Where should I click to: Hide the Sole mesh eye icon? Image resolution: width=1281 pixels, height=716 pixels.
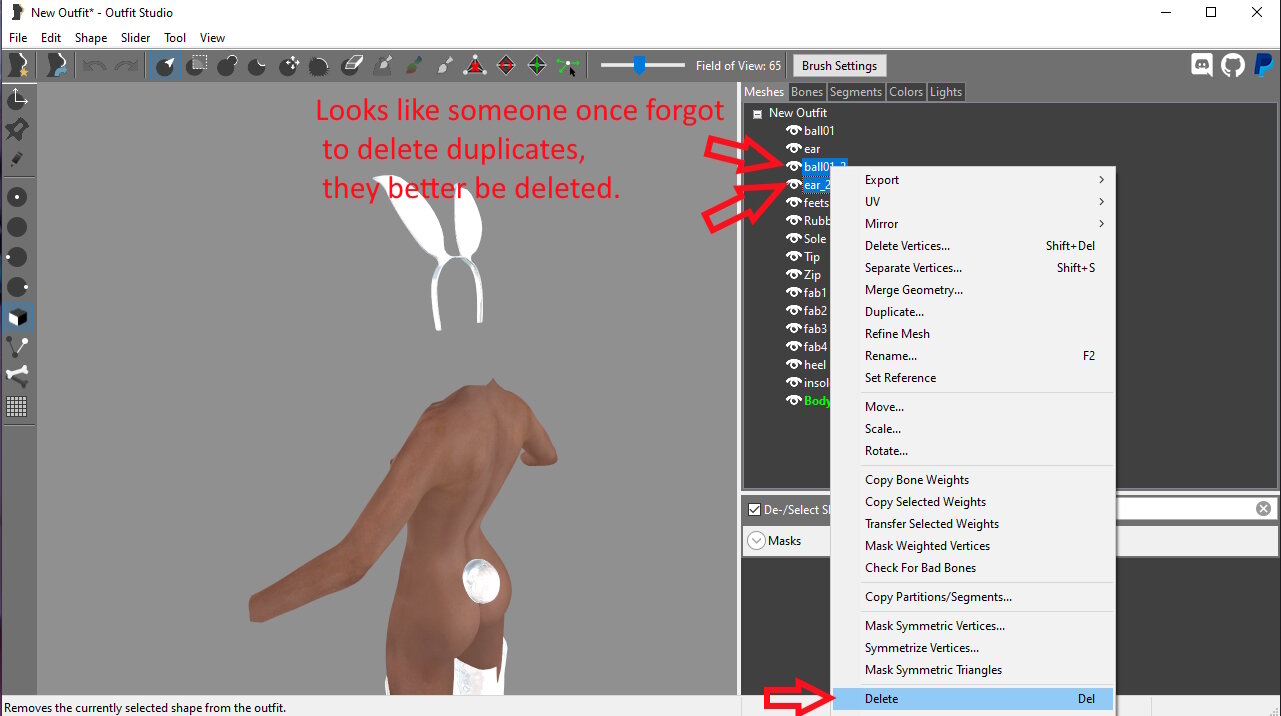(x=794, y=239)
